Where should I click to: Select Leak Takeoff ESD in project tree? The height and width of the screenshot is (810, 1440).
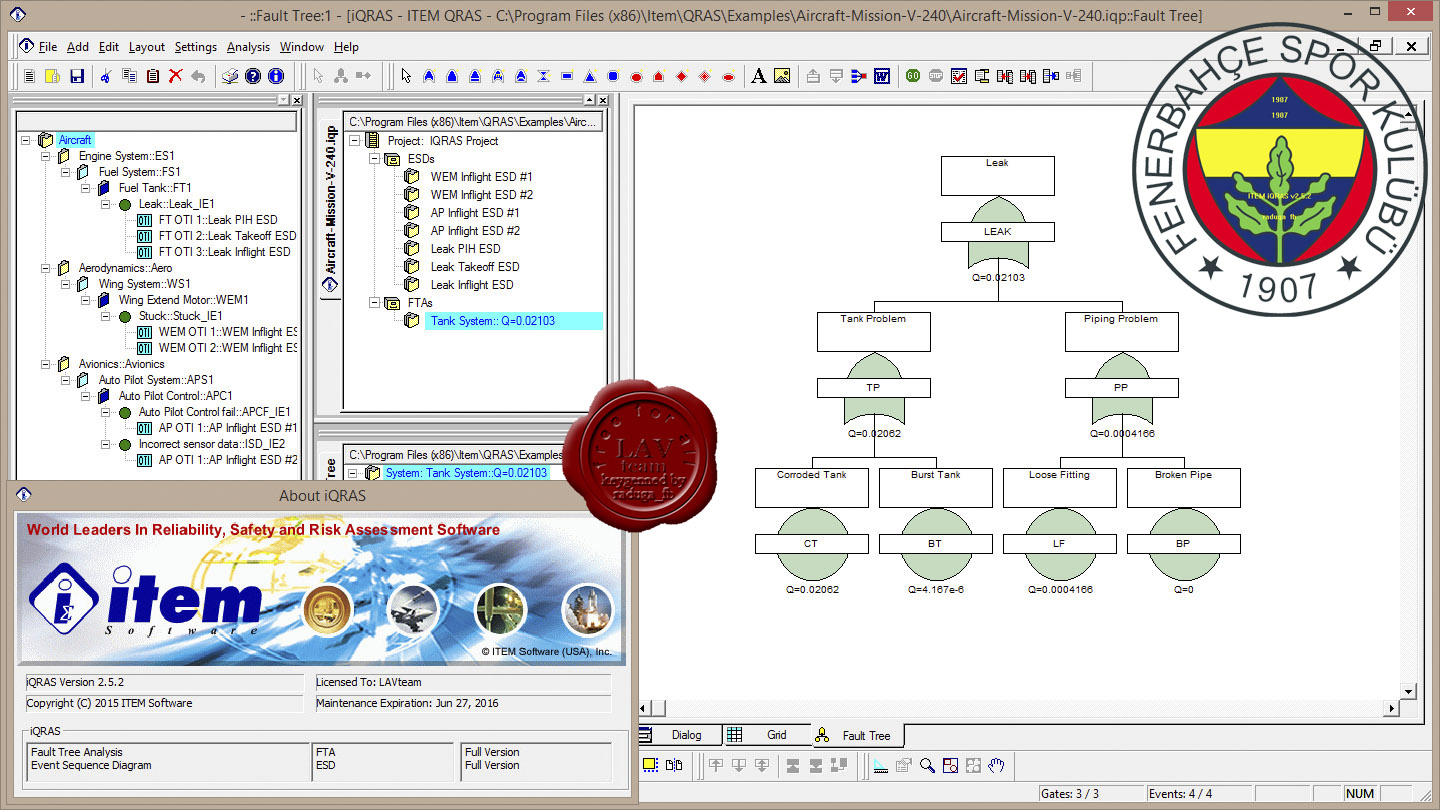(x=475, y=267)
